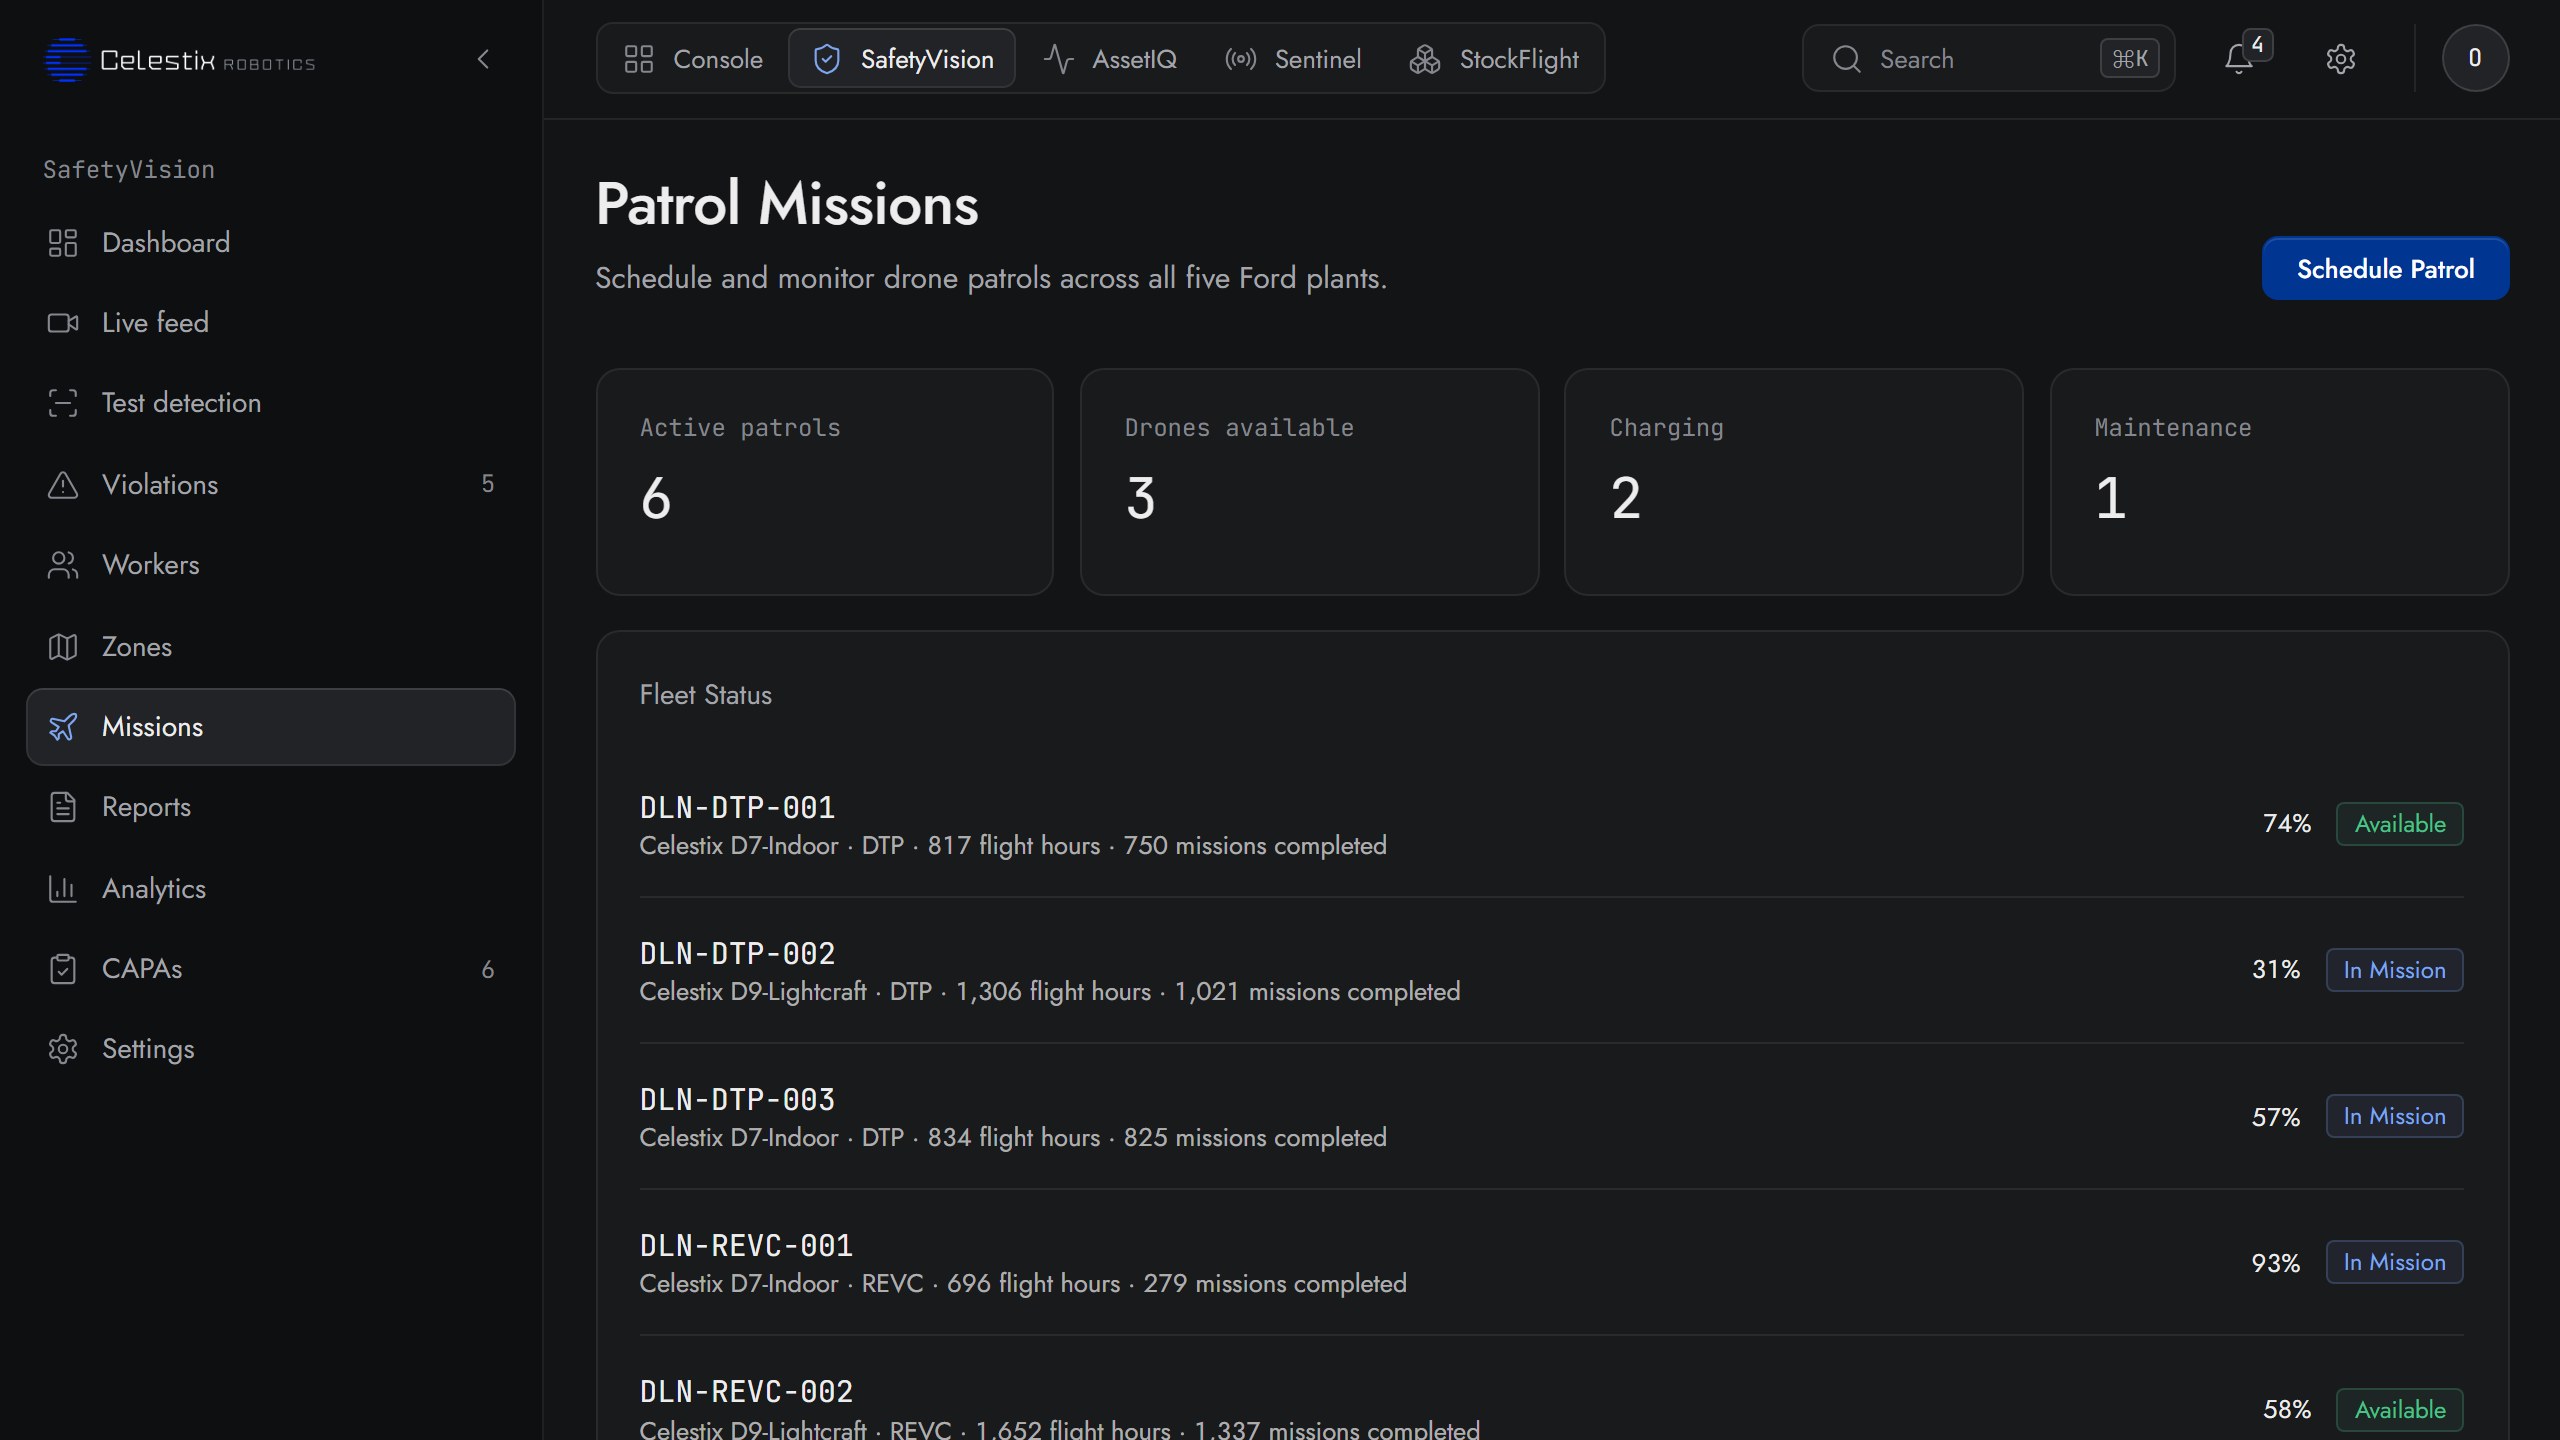Click the Dashboard grid icon in sidebar
Viewport: 2560px width, 1440px height.
click(63, 243)
